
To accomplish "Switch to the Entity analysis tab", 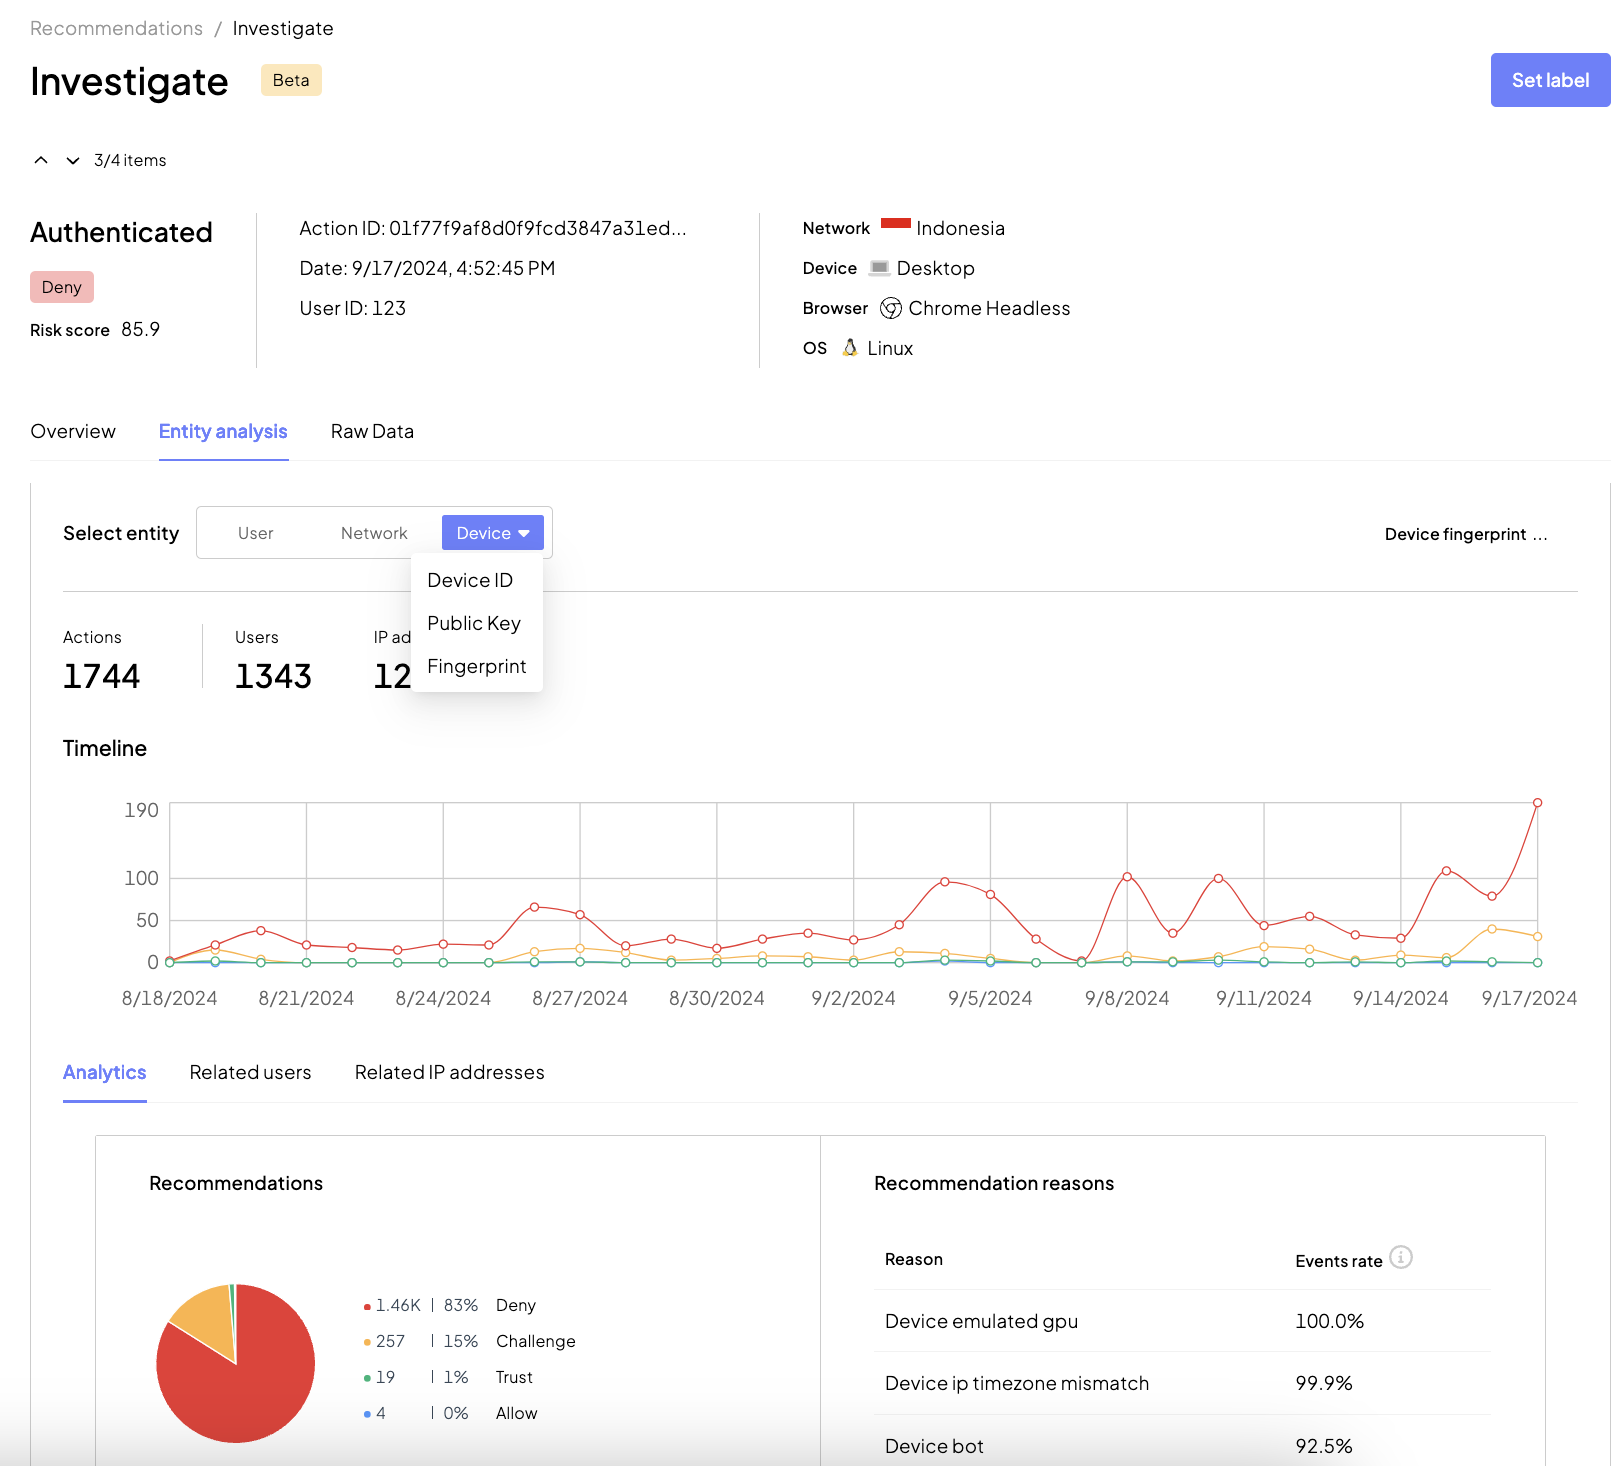I will click(223, 431).
